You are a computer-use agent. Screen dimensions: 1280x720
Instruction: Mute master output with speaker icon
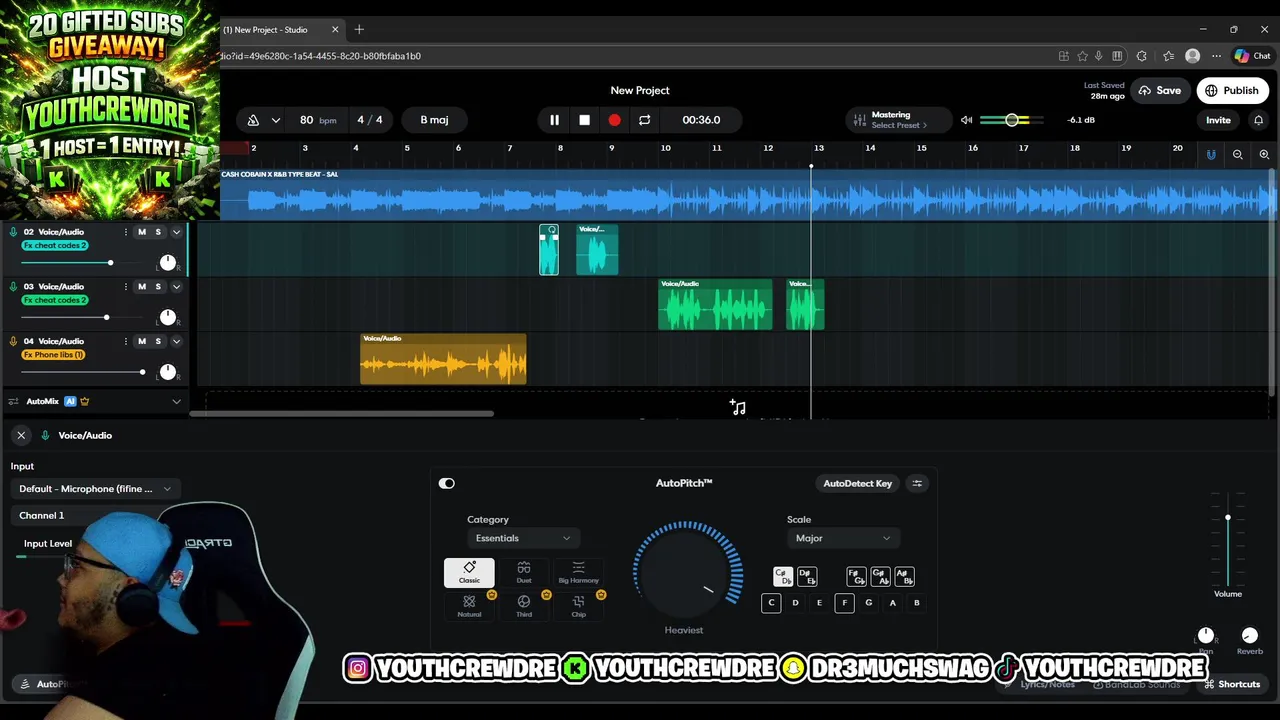(966, 120)
